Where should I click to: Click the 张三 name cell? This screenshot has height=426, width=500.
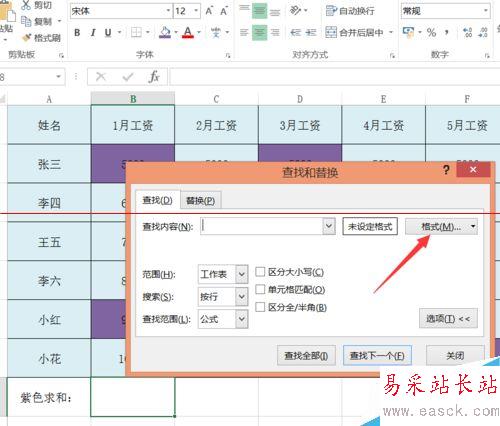[49, 164]
